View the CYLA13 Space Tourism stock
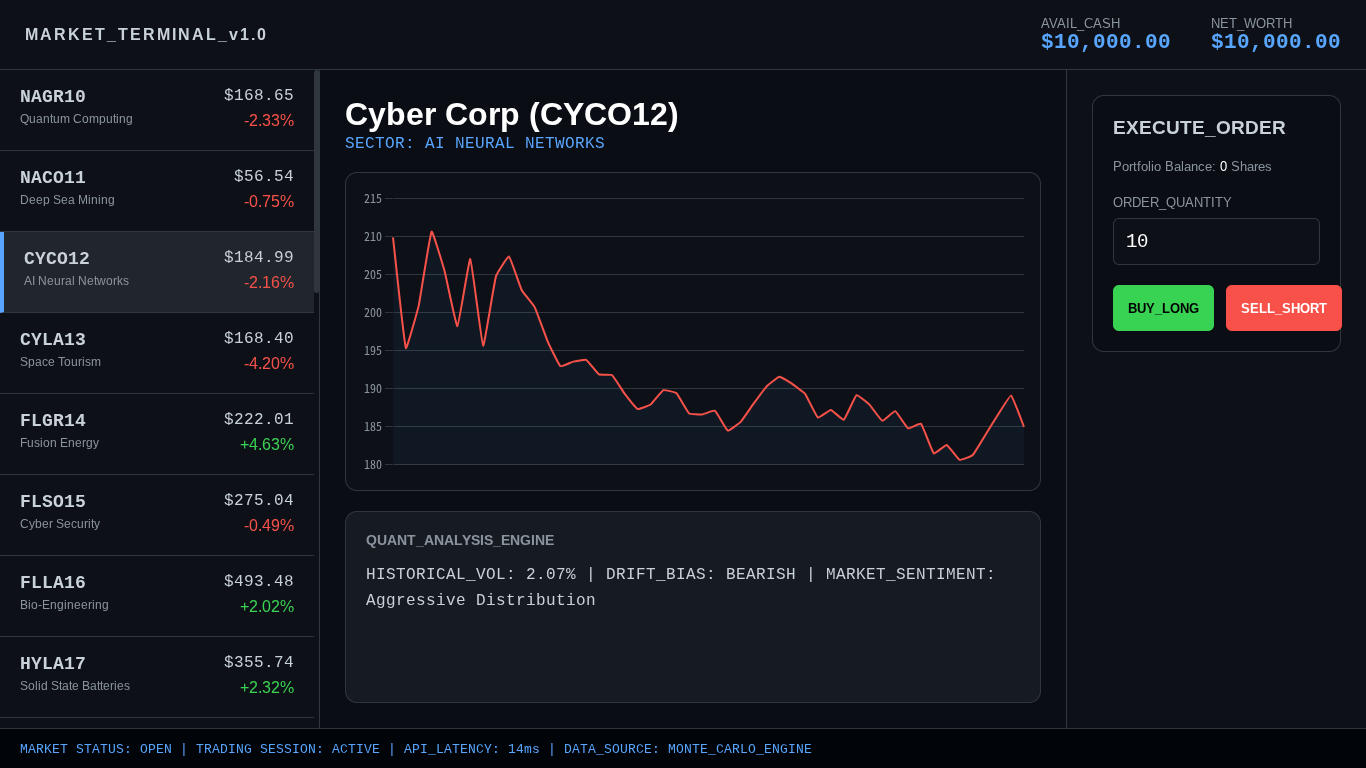 coord(156,351)
